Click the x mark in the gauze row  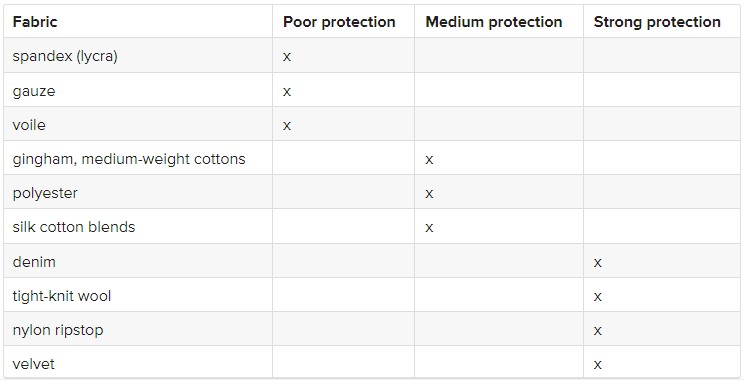pyautogui.click(x=287, y=91)
